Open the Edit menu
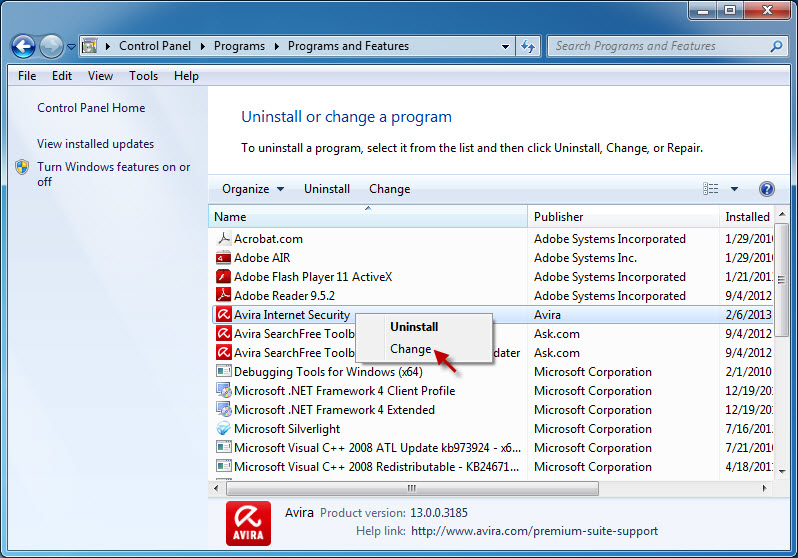 point(62,76)
